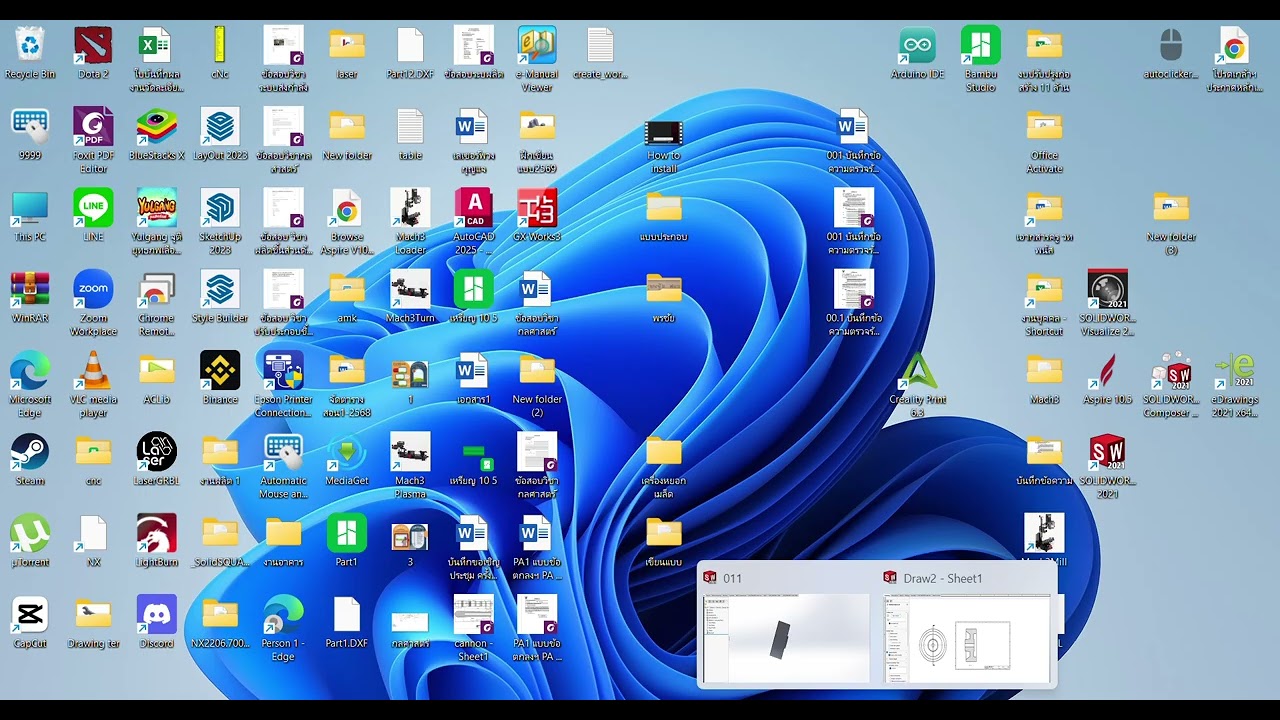Select the autoclicker icon
The image size is (1280, 720).
(1171, 53)
